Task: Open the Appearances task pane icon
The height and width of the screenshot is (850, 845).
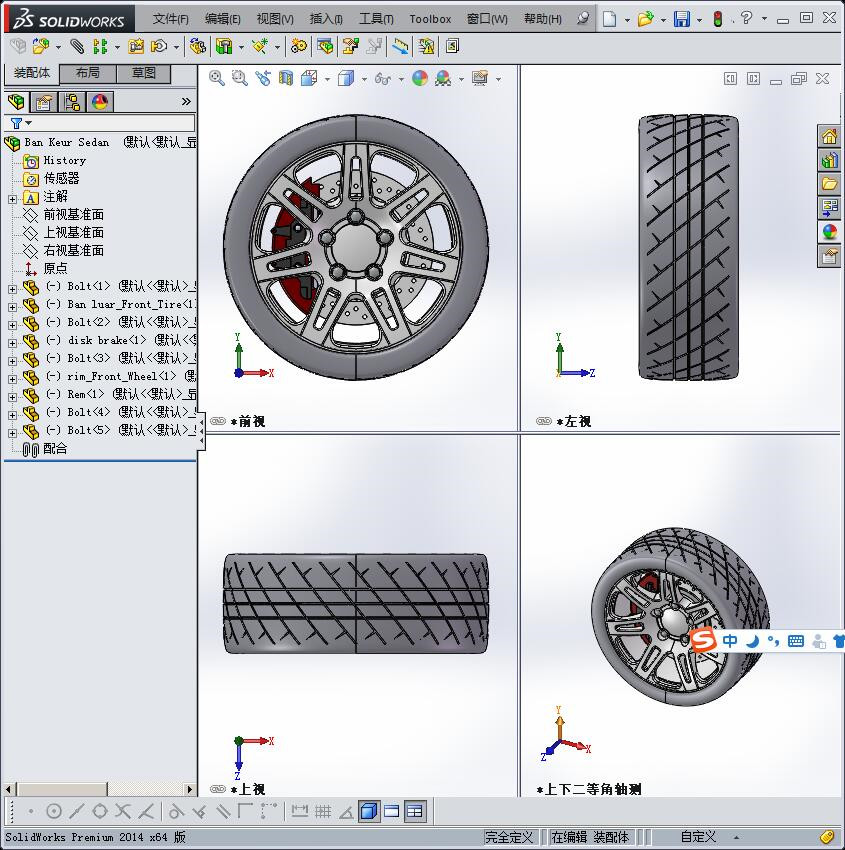Action: click(829, 231)
